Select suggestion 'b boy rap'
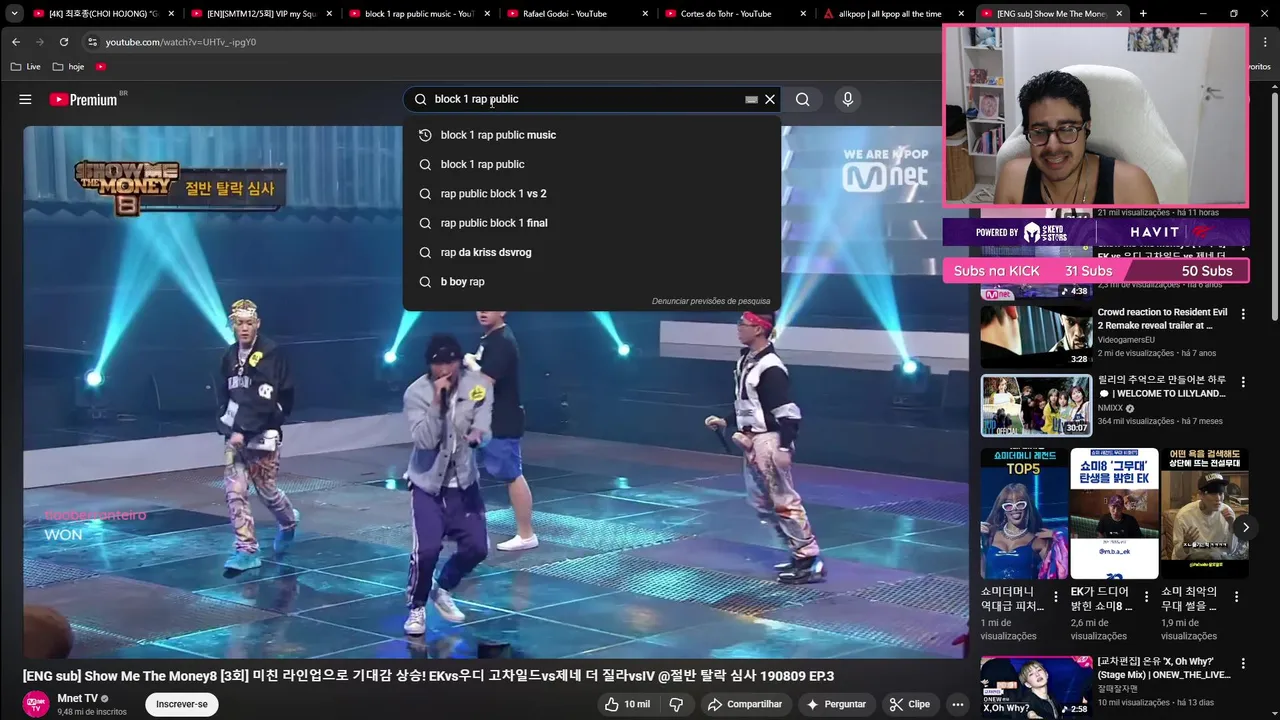This screenshot has height=720, width=1280. [x=592, y=282]
